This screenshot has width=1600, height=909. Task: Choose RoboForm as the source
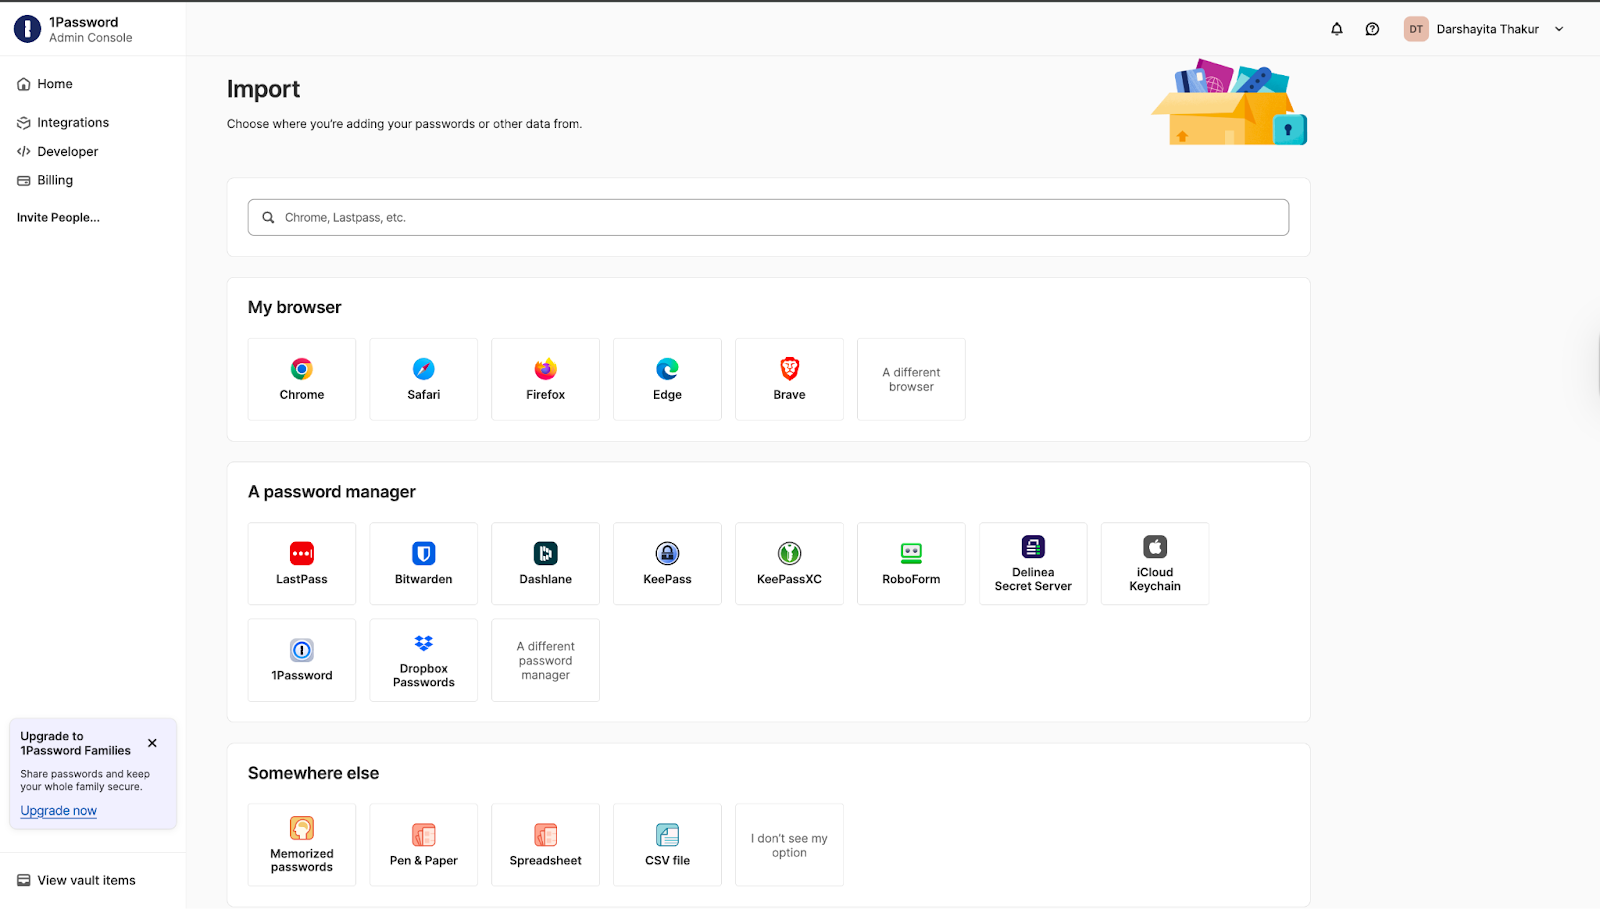(911, 564)
